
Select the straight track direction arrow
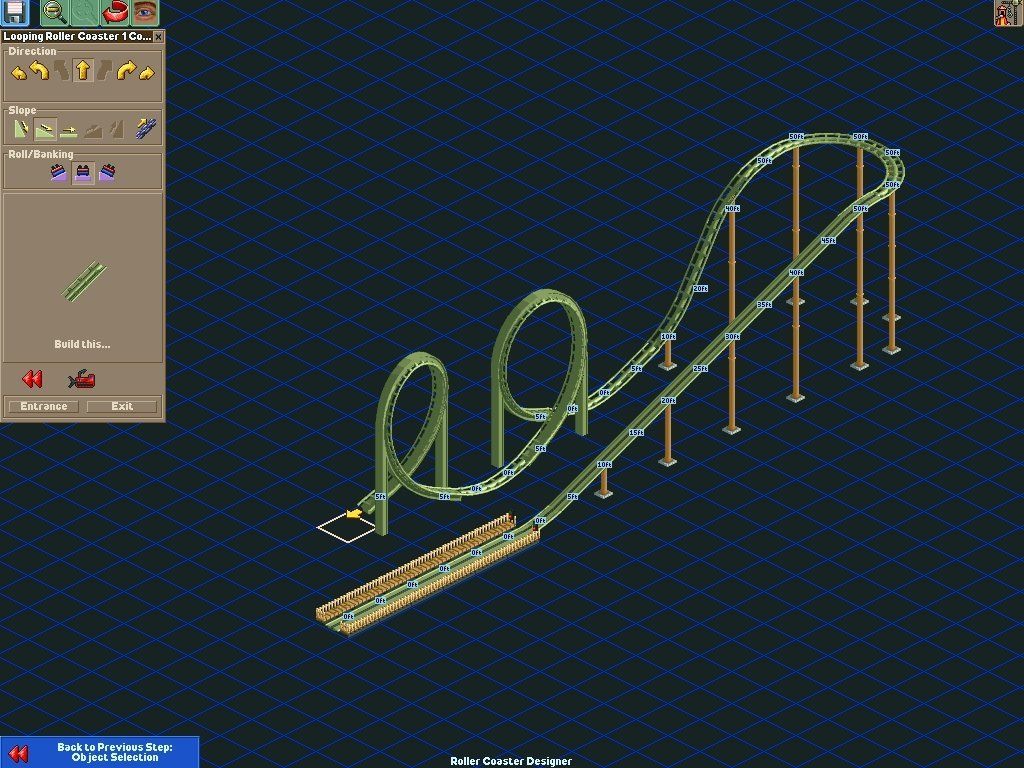pyautogui.click(x=83, y=72)
